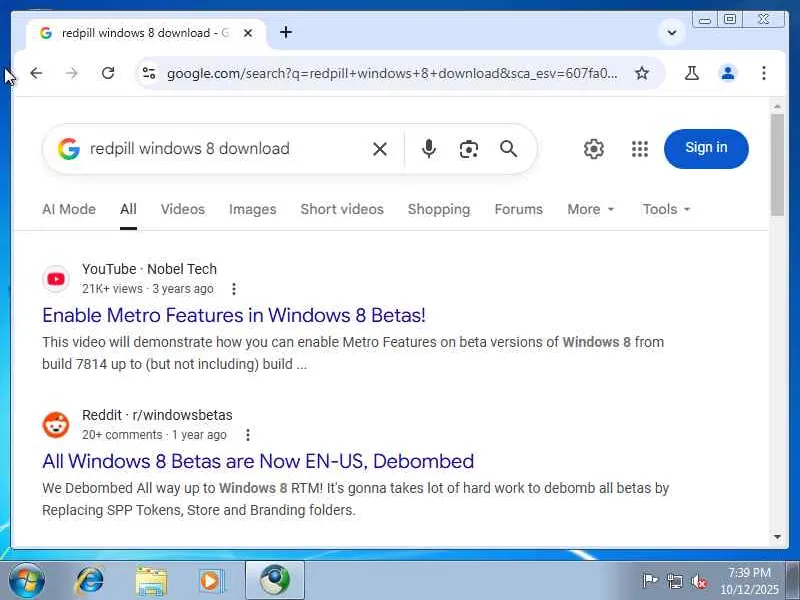Close the redpill windows 8 download tab

pos(248,33)
